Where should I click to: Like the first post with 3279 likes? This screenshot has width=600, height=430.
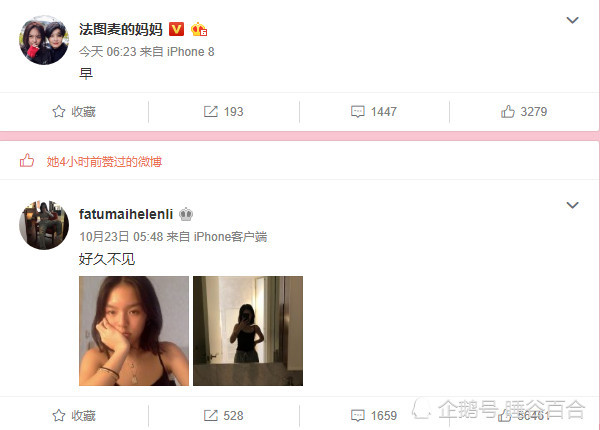coord(524,112)
